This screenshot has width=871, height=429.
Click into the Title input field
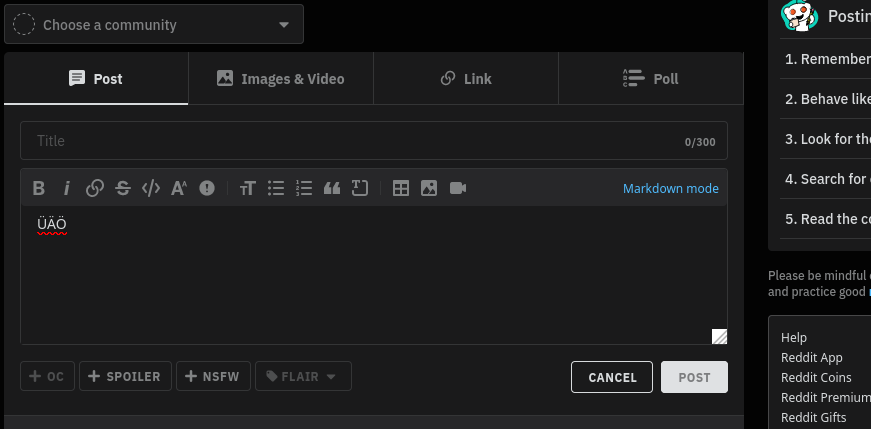374,141
